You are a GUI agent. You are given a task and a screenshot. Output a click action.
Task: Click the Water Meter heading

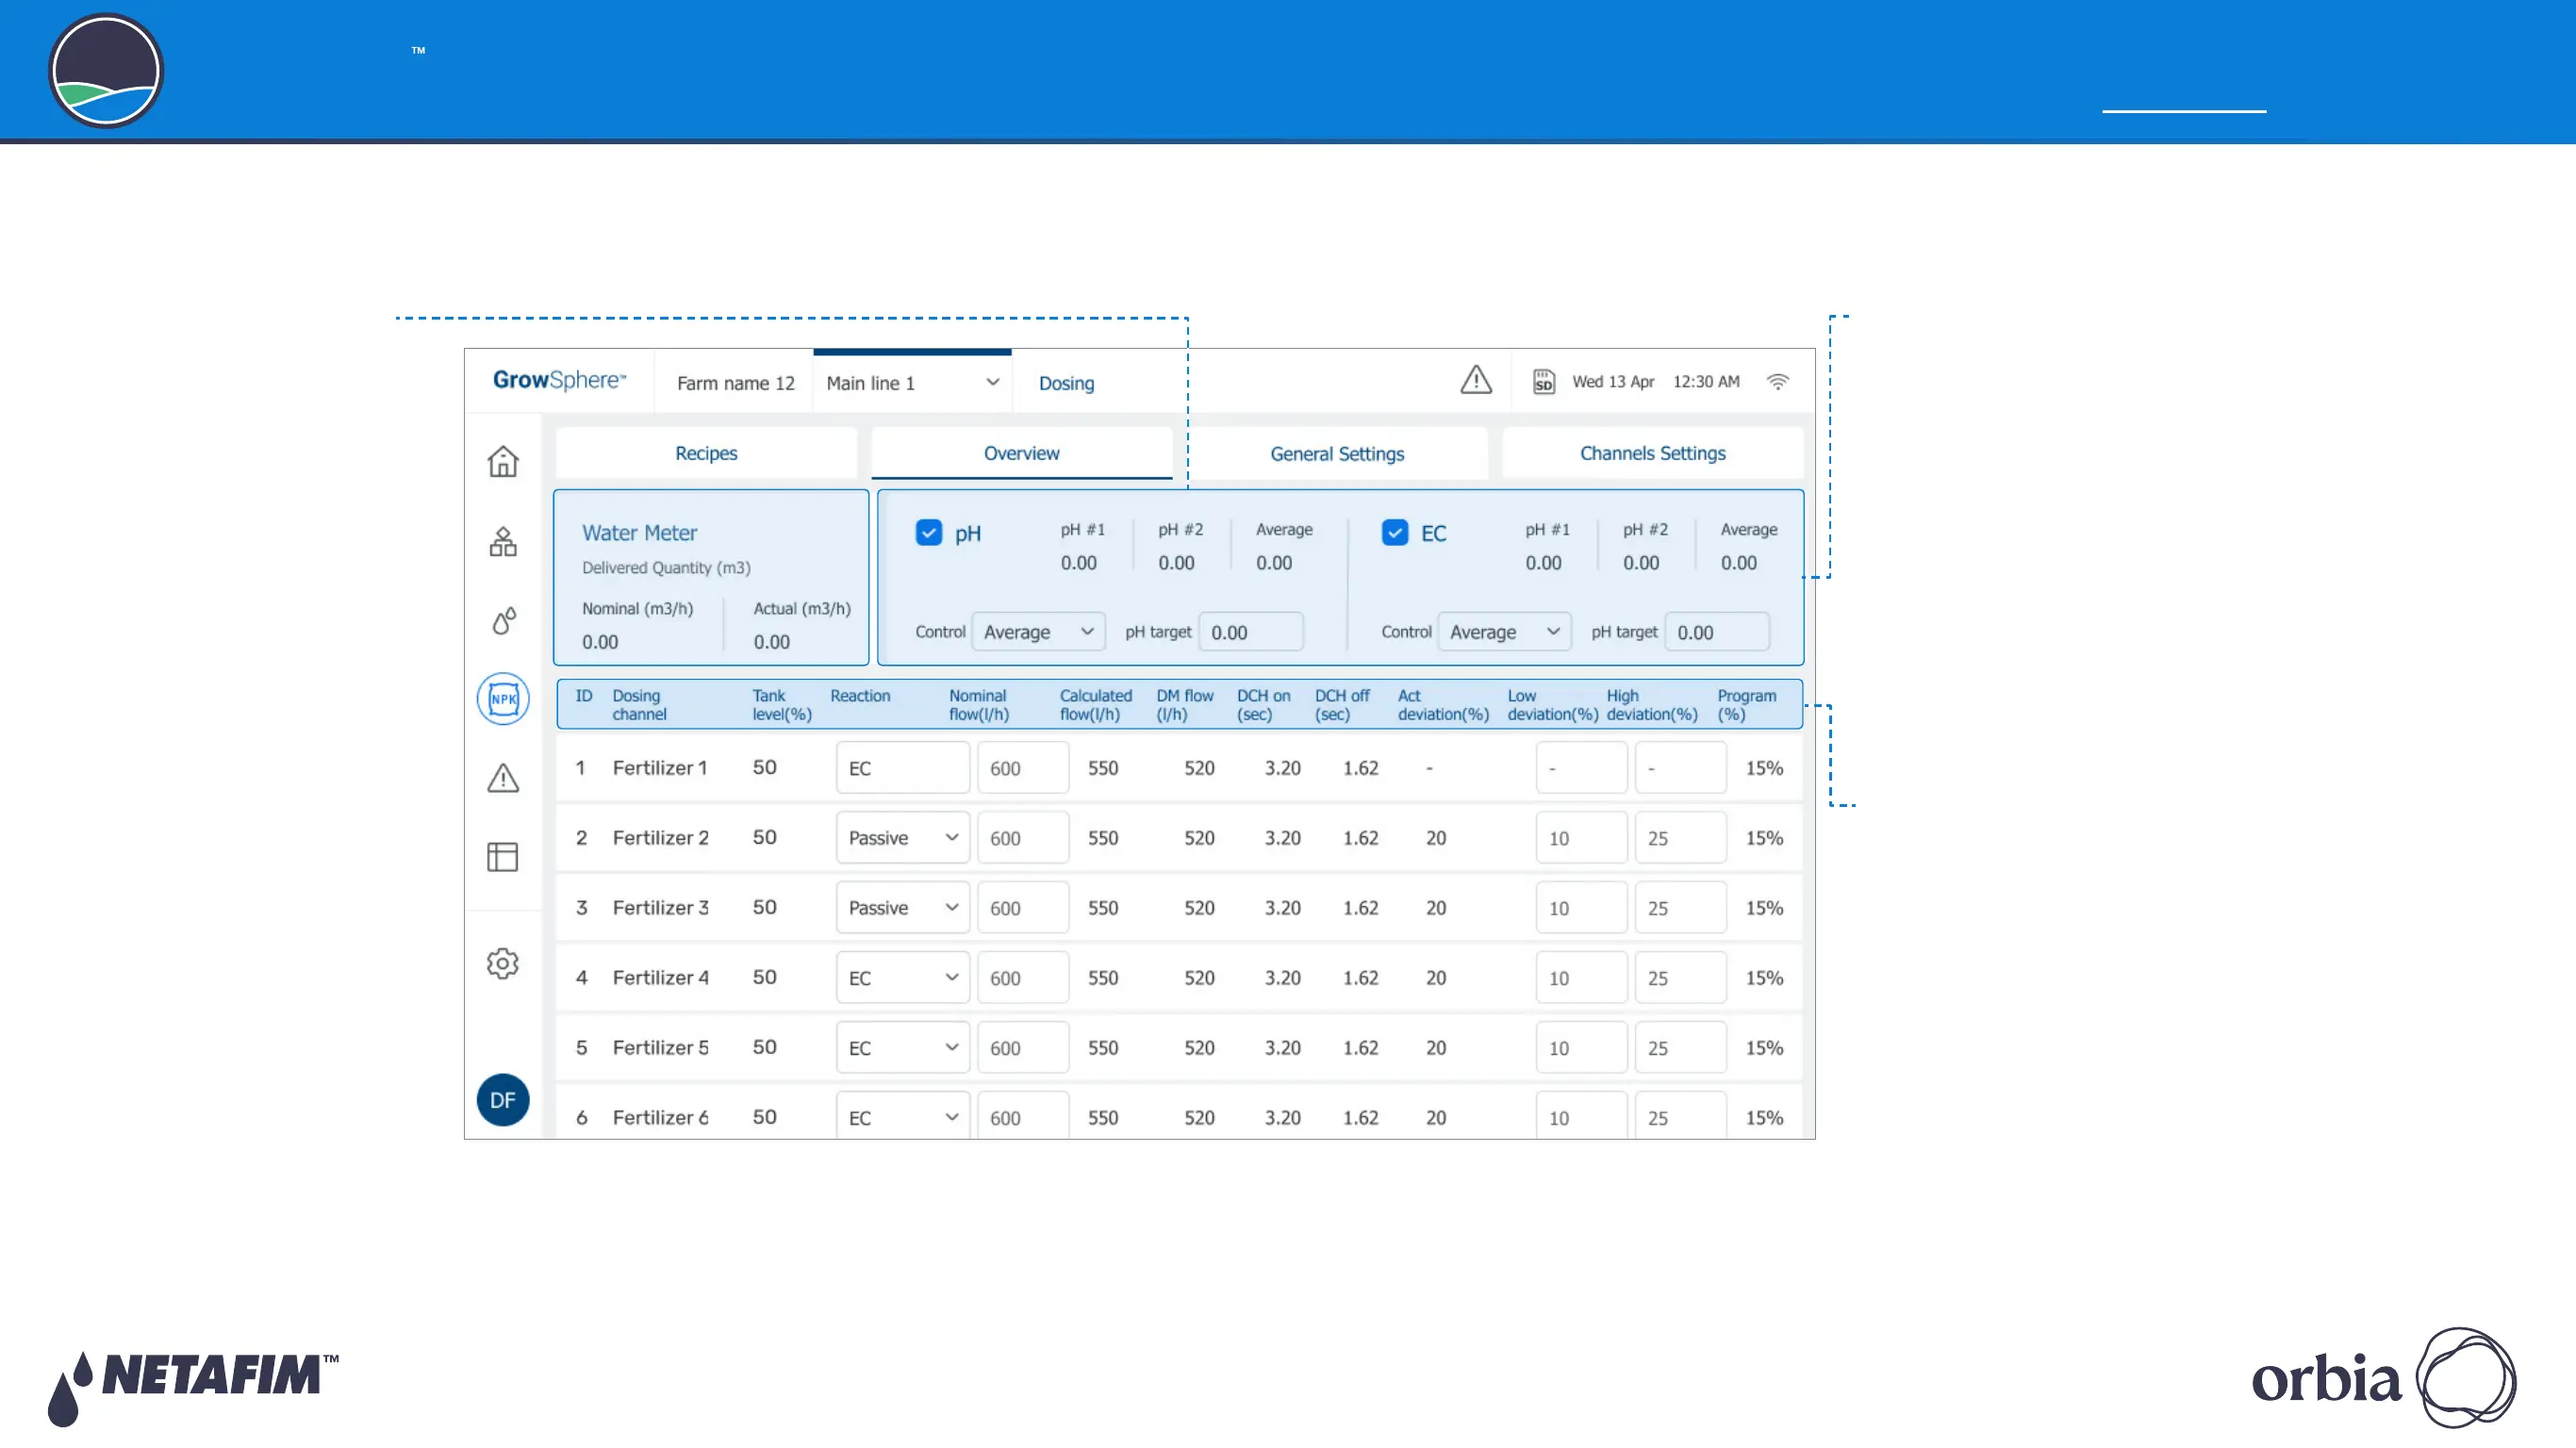(x=639, y=533)
